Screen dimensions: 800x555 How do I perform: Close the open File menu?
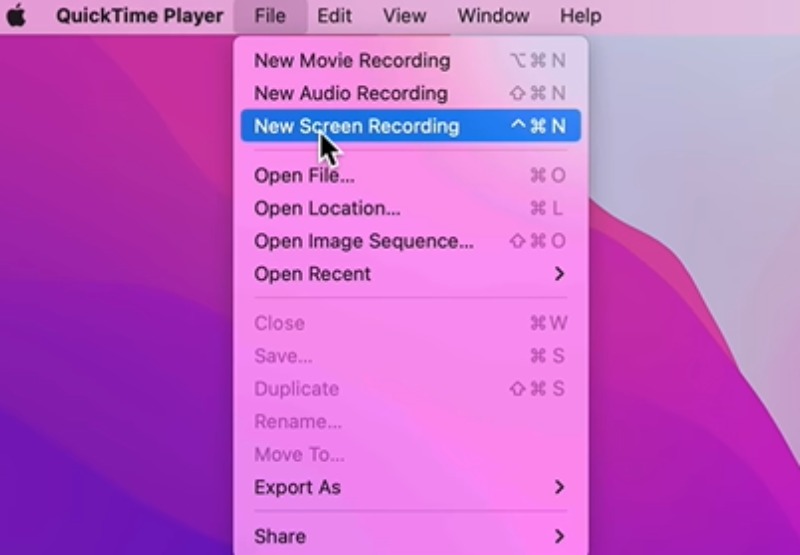(x=270, y=16)
